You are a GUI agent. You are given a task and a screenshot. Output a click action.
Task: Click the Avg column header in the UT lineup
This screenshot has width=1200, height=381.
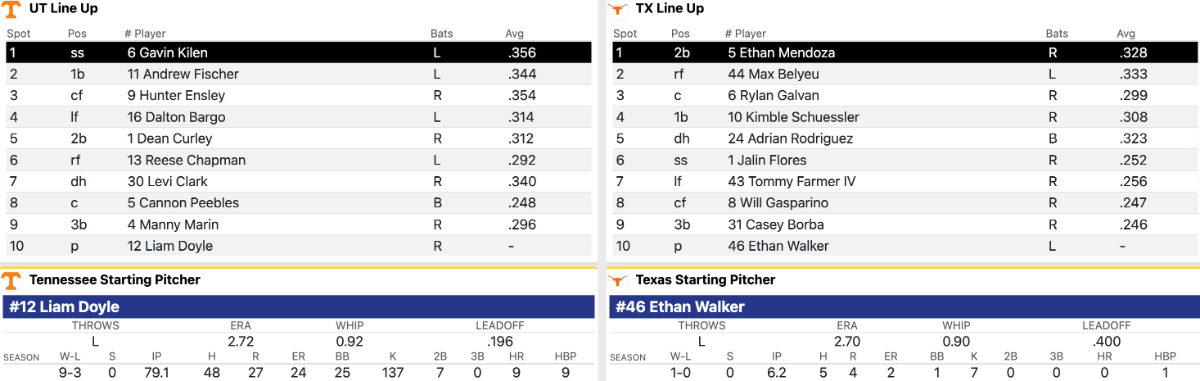[515, 33]
